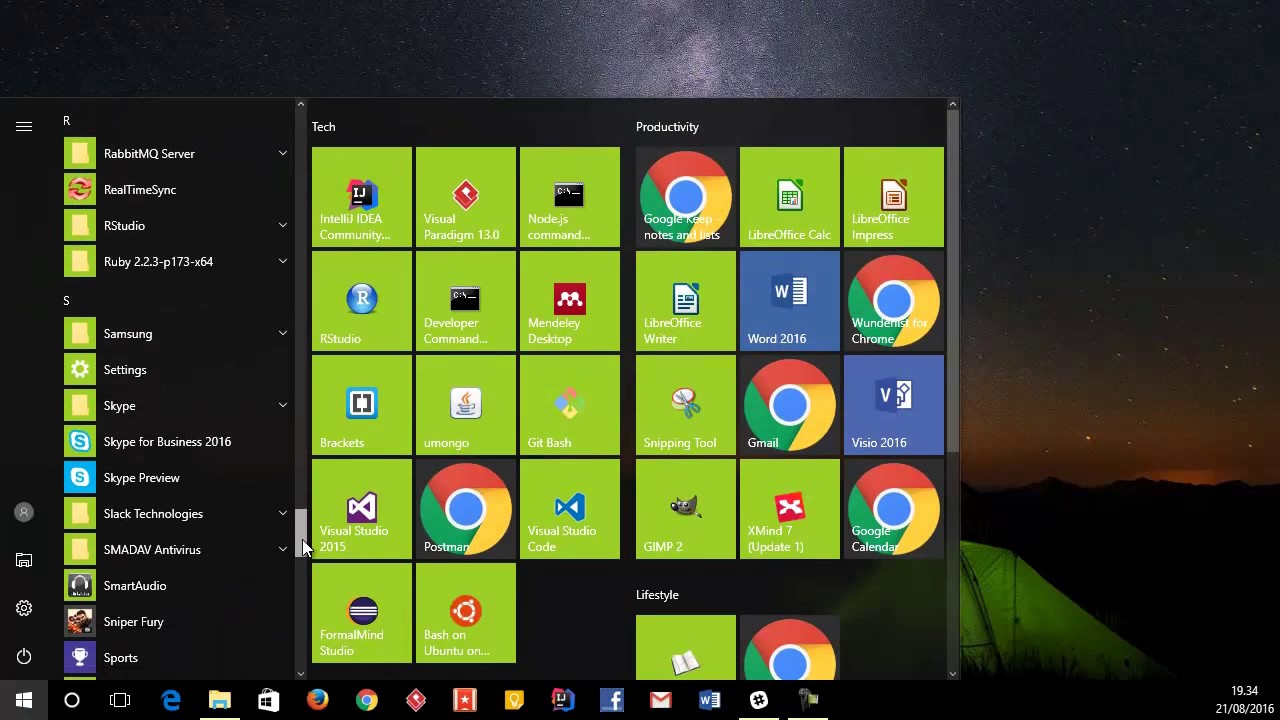Screen dimensions: 1280x720
Task: Open the GIMP 2 tile
Action: coord(686,509)
